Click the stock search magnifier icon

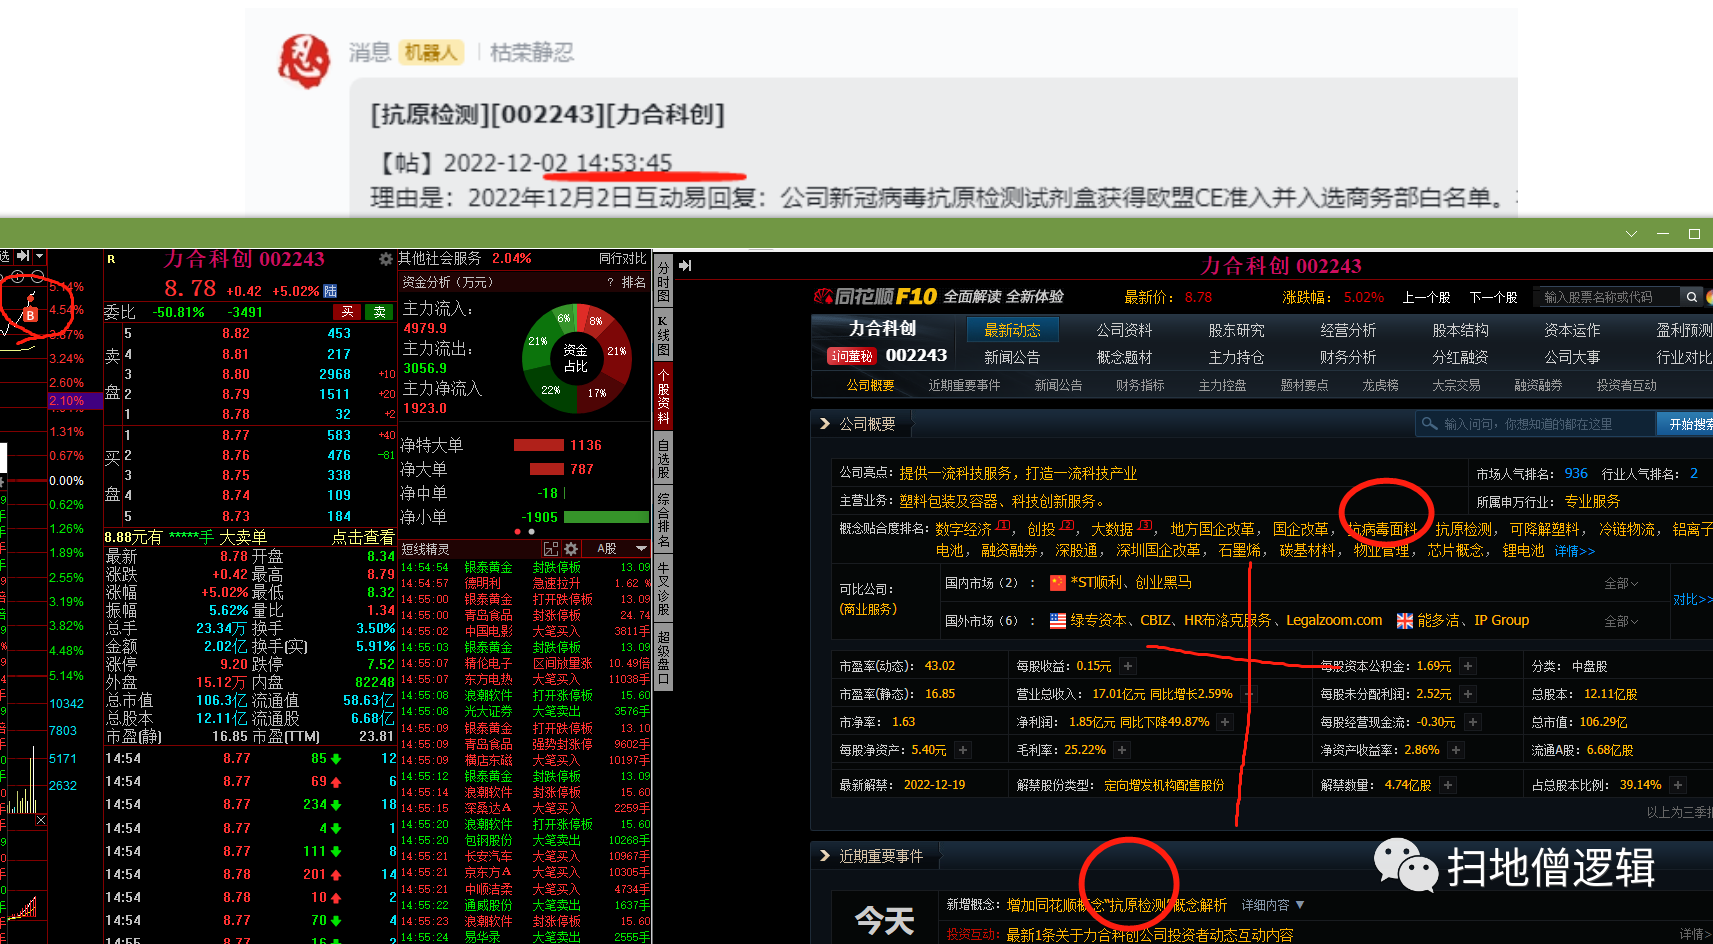click(1691, 297)
